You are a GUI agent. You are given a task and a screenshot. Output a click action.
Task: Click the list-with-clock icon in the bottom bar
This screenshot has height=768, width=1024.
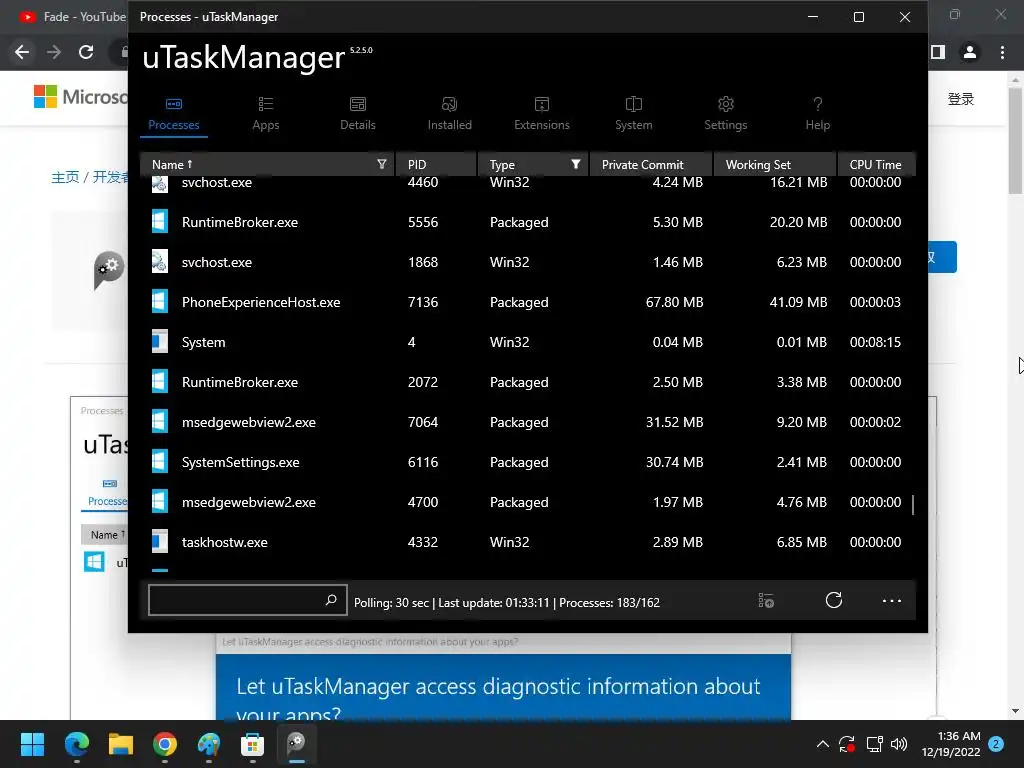[766, 600]
